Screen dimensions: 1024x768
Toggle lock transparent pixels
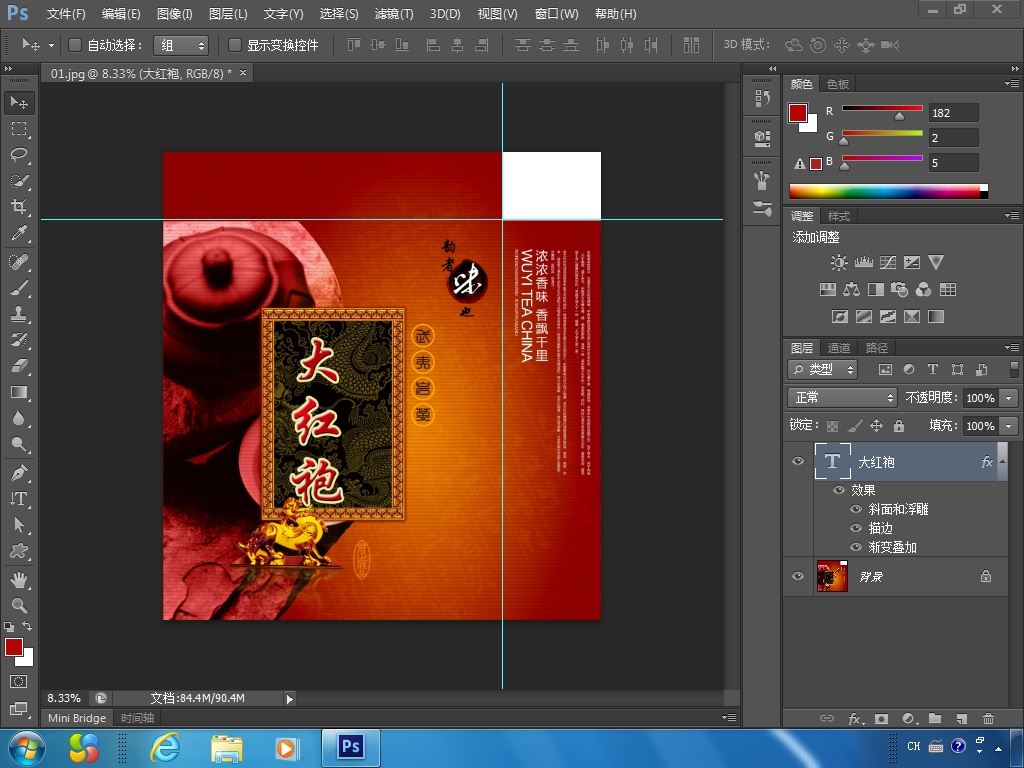click(832, 426)
